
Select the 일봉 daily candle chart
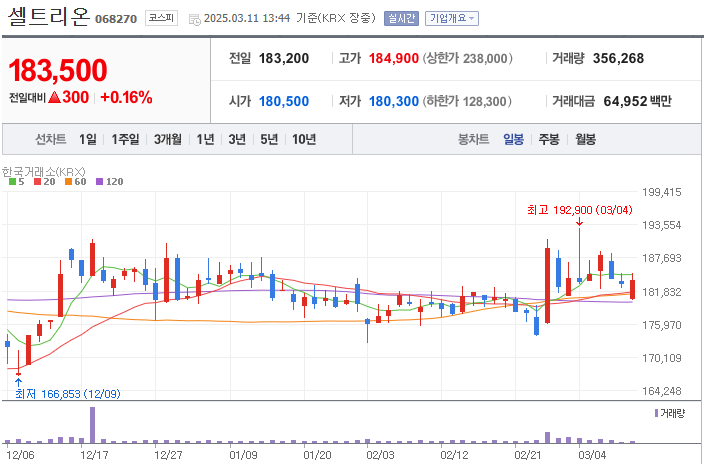(x=513, y=139)
